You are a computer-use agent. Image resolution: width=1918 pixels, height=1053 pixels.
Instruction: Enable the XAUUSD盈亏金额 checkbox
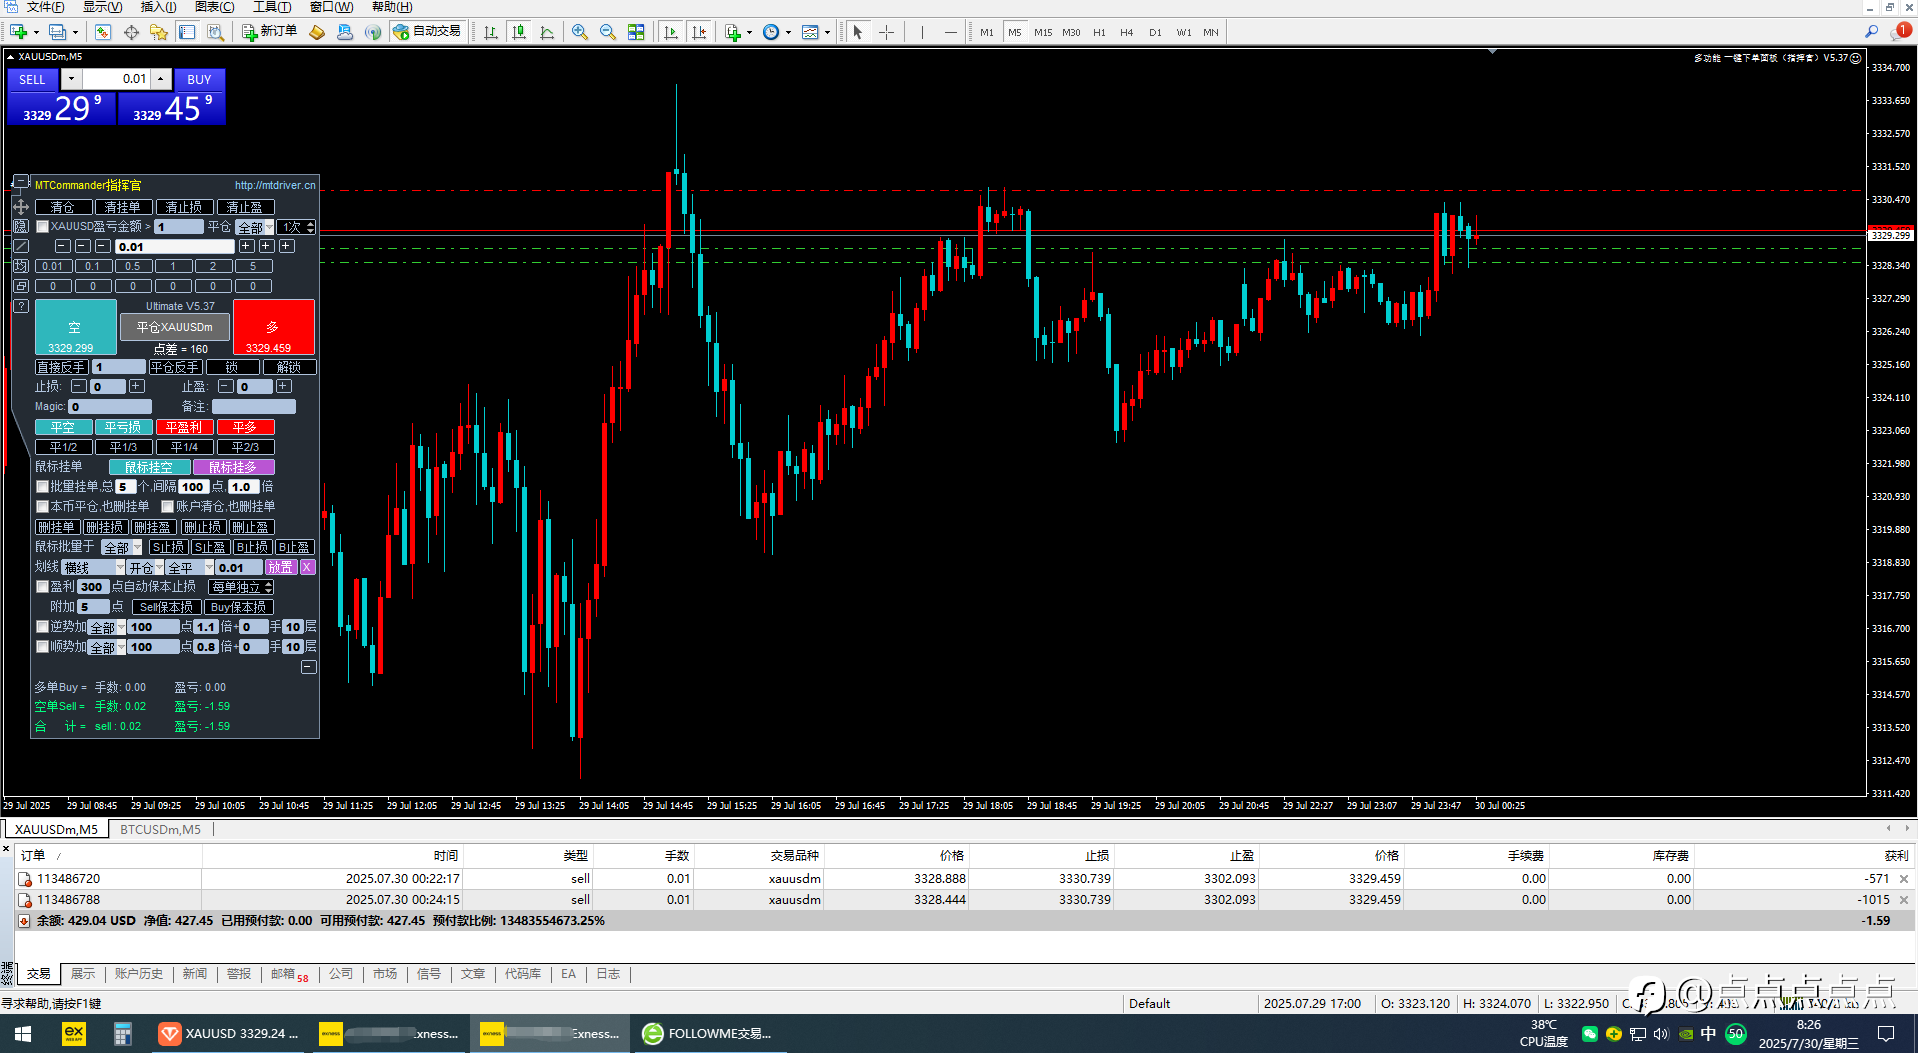(43, 227)
